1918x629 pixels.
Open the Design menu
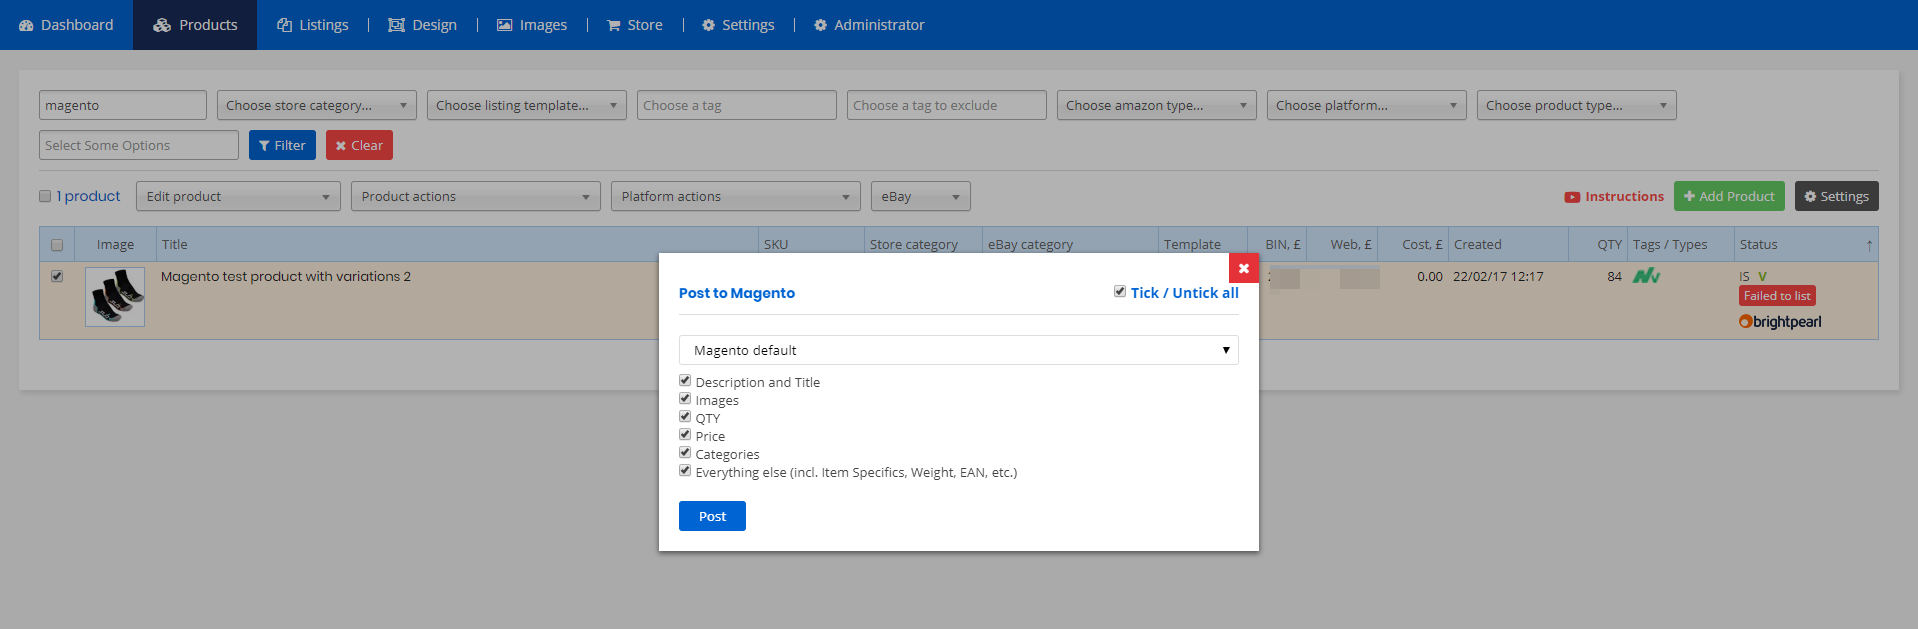point(423,25)
